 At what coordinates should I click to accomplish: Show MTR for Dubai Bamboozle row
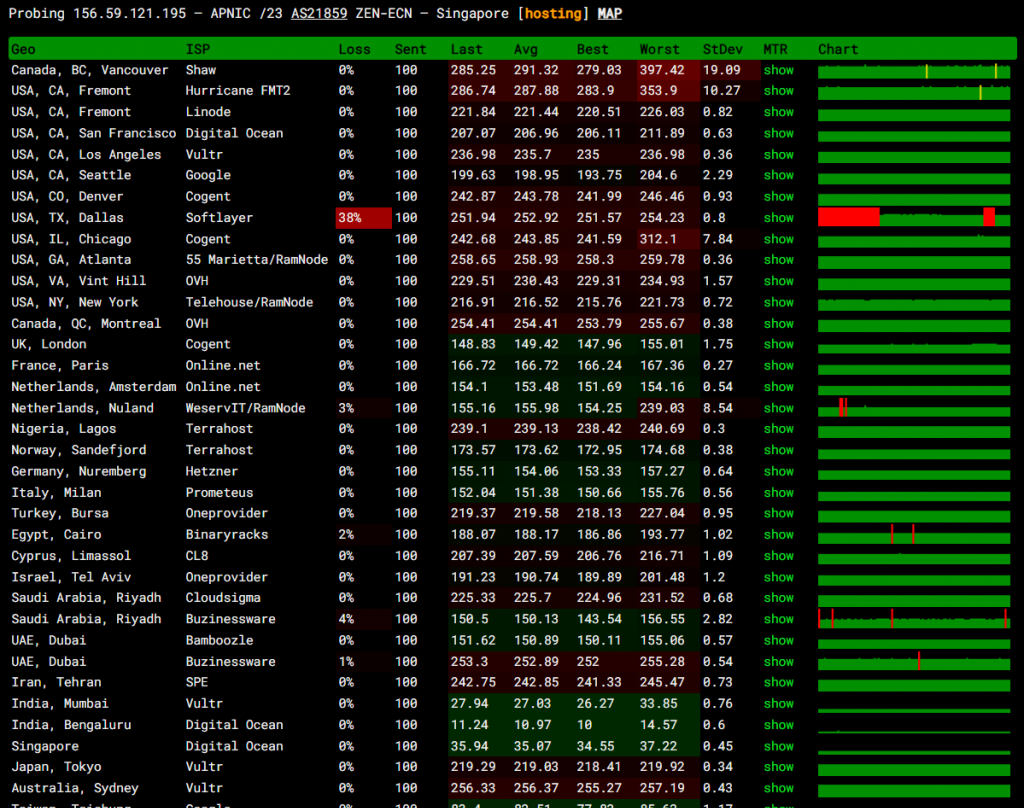click(x=778, y=641)
